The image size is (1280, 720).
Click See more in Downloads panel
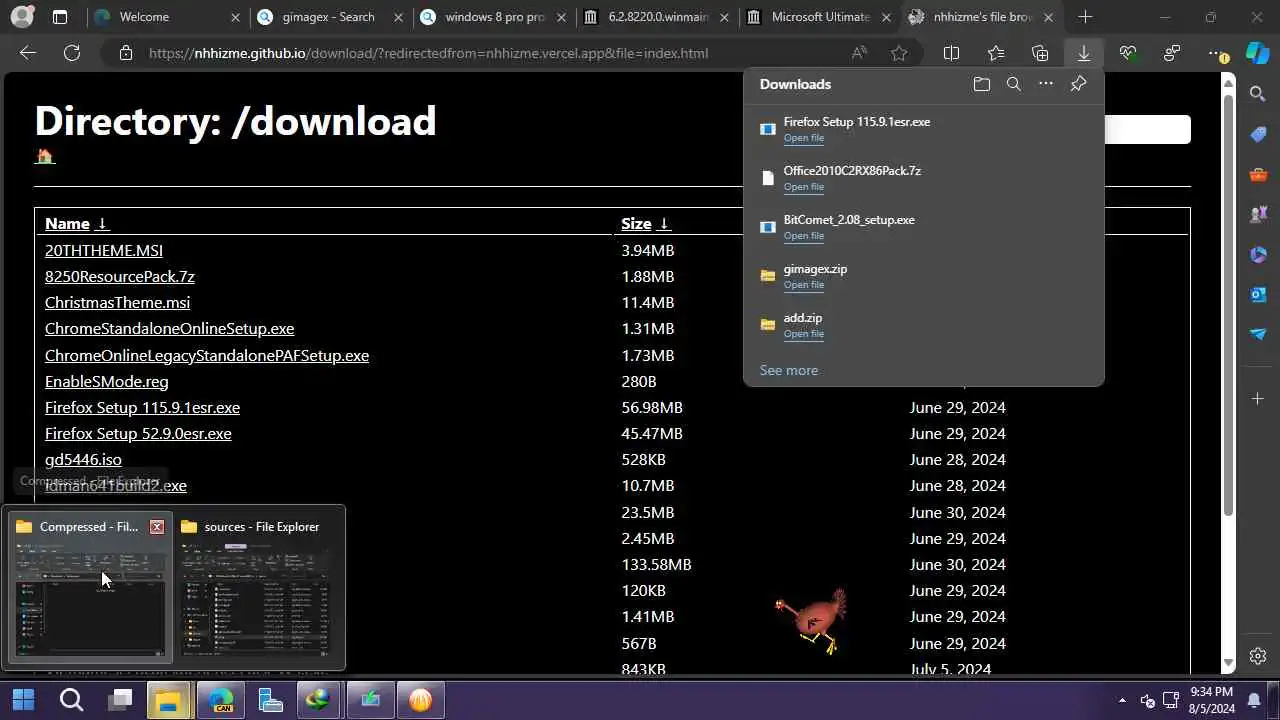[788, 370]
